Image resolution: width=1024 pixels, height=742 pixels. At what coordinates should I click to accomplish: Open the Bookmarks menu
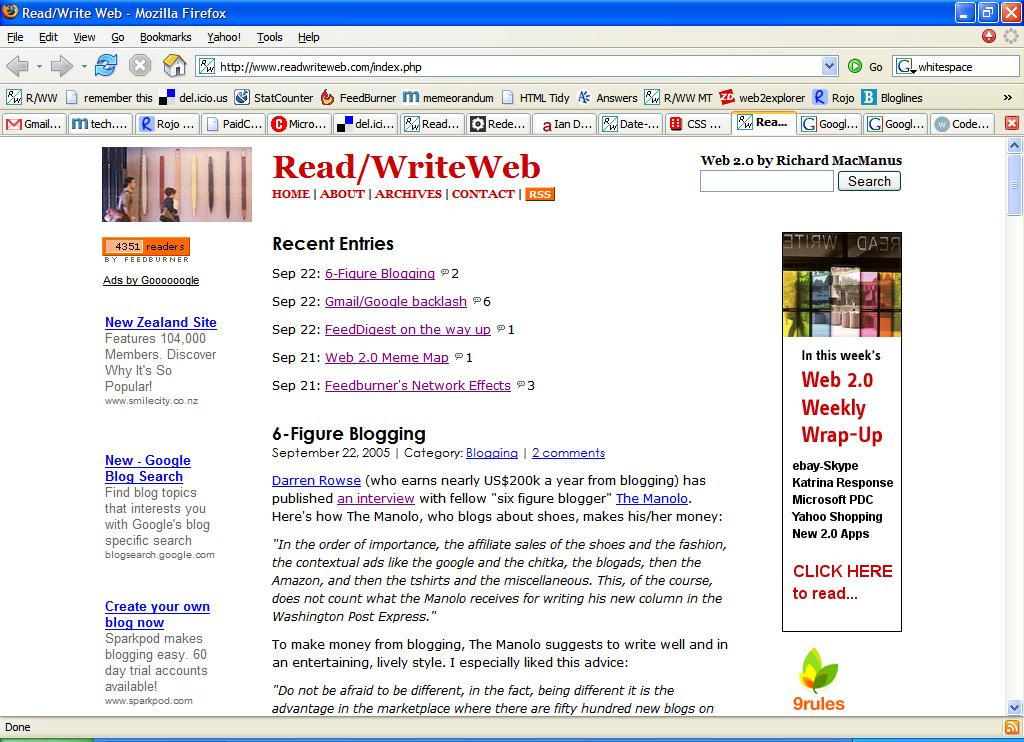pyautogui.click(x=166, y=37)
